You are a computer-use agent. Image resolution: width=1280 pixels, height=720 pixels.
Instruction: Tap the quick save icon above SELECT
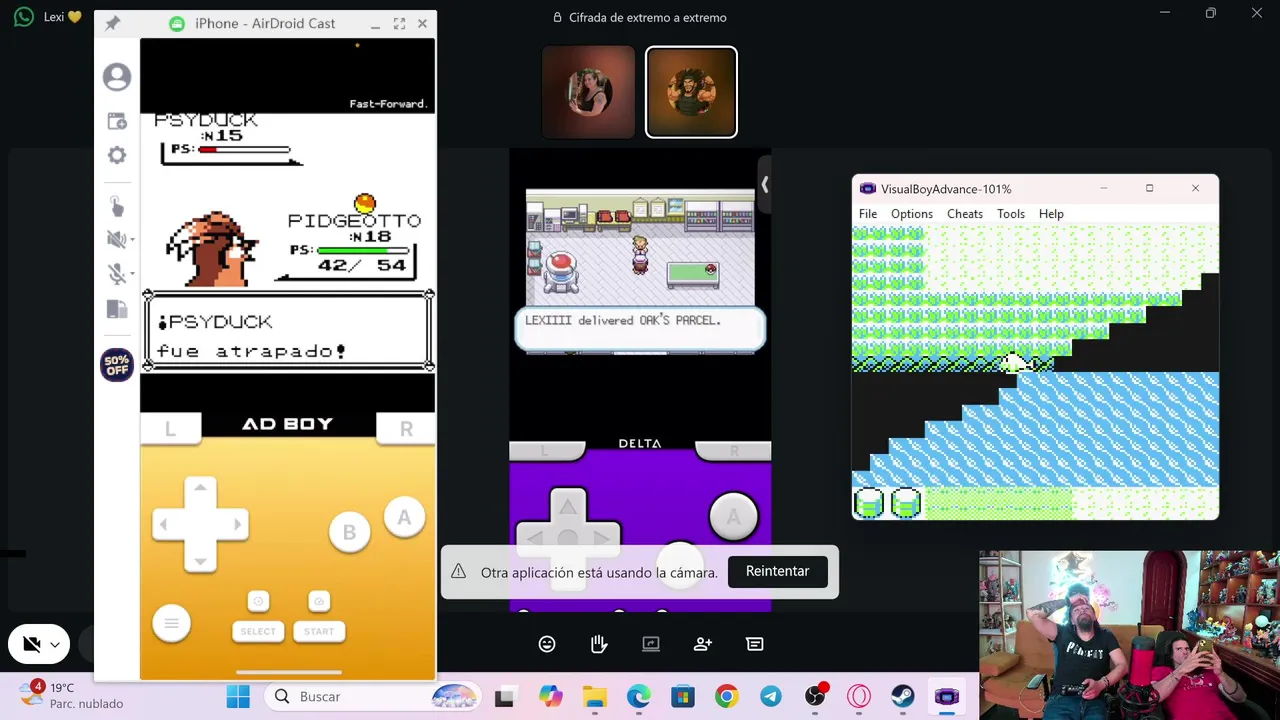coord(258,601)
